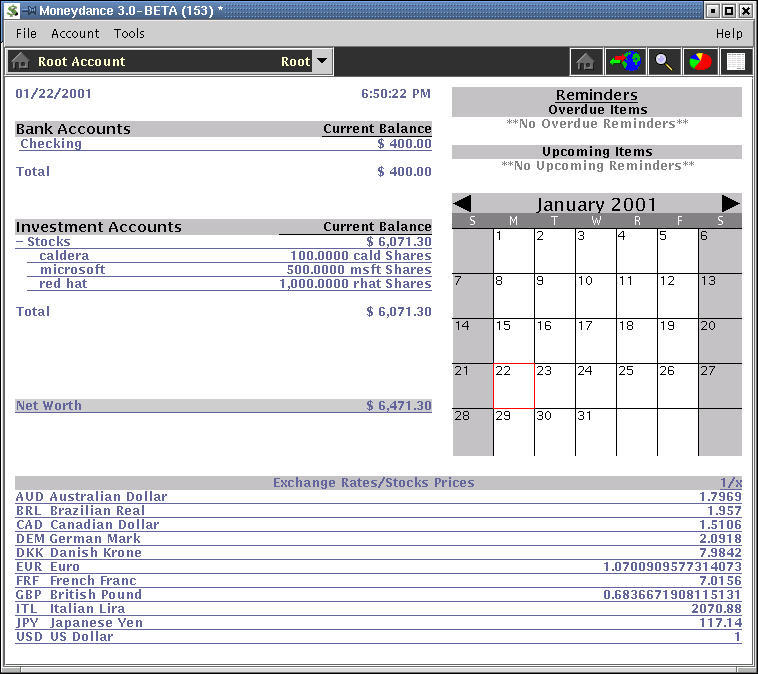The height and width of the screenshot is (674, 758).
Task: Open the globe currency/transfer toolbar icon
Action: point(625,61)
